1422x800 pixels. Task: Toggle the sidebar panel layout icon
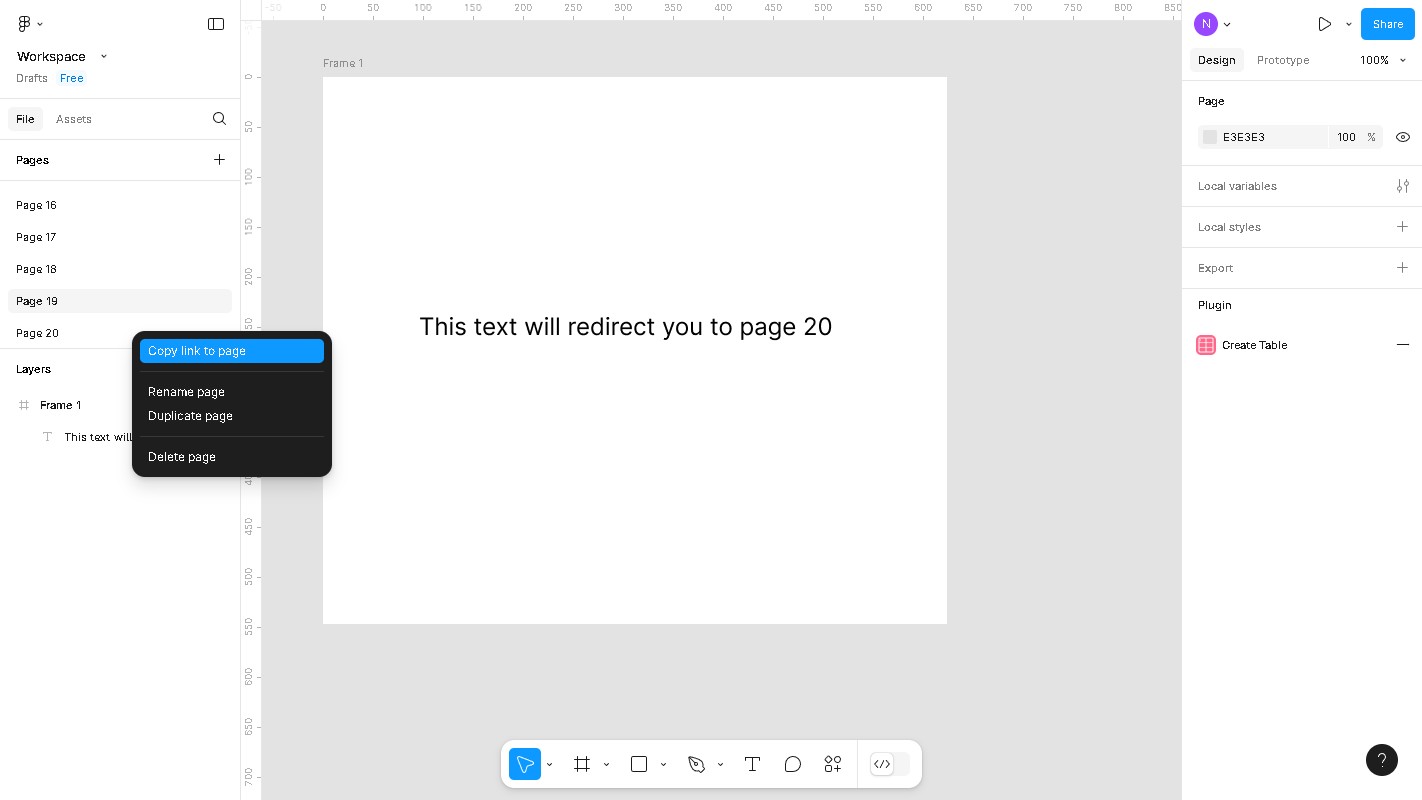coord(216,24)
